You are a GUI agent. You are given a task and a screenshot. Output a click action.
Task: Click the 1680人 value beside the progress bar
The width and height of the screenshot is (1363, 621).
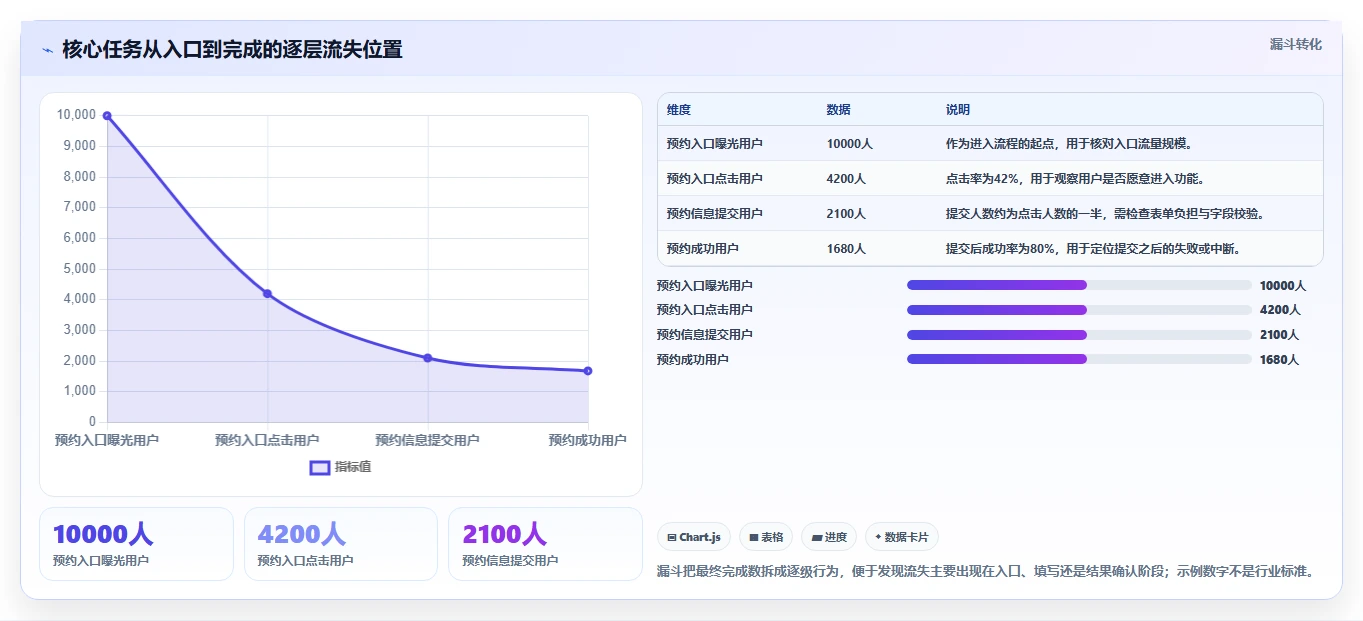pyautogui.click(x=1280, y=360)
